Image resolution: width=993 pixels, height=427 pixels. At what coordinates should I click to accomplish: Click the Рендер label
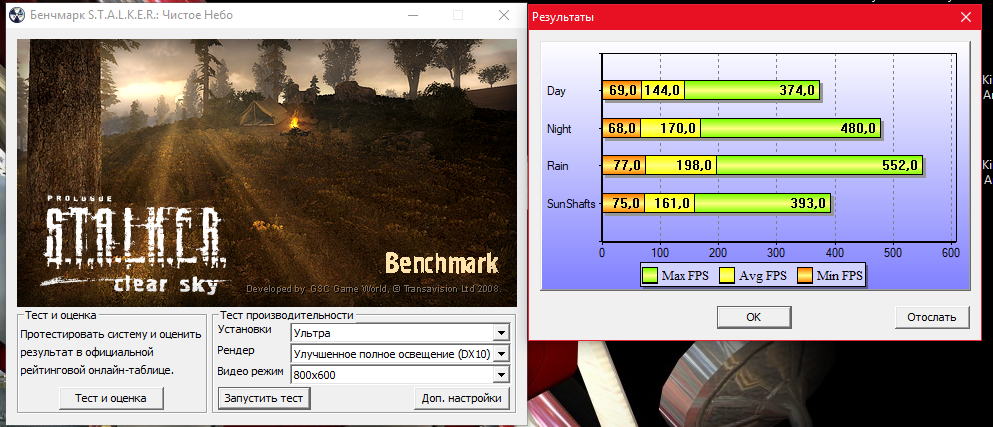(x=235, y=350)
